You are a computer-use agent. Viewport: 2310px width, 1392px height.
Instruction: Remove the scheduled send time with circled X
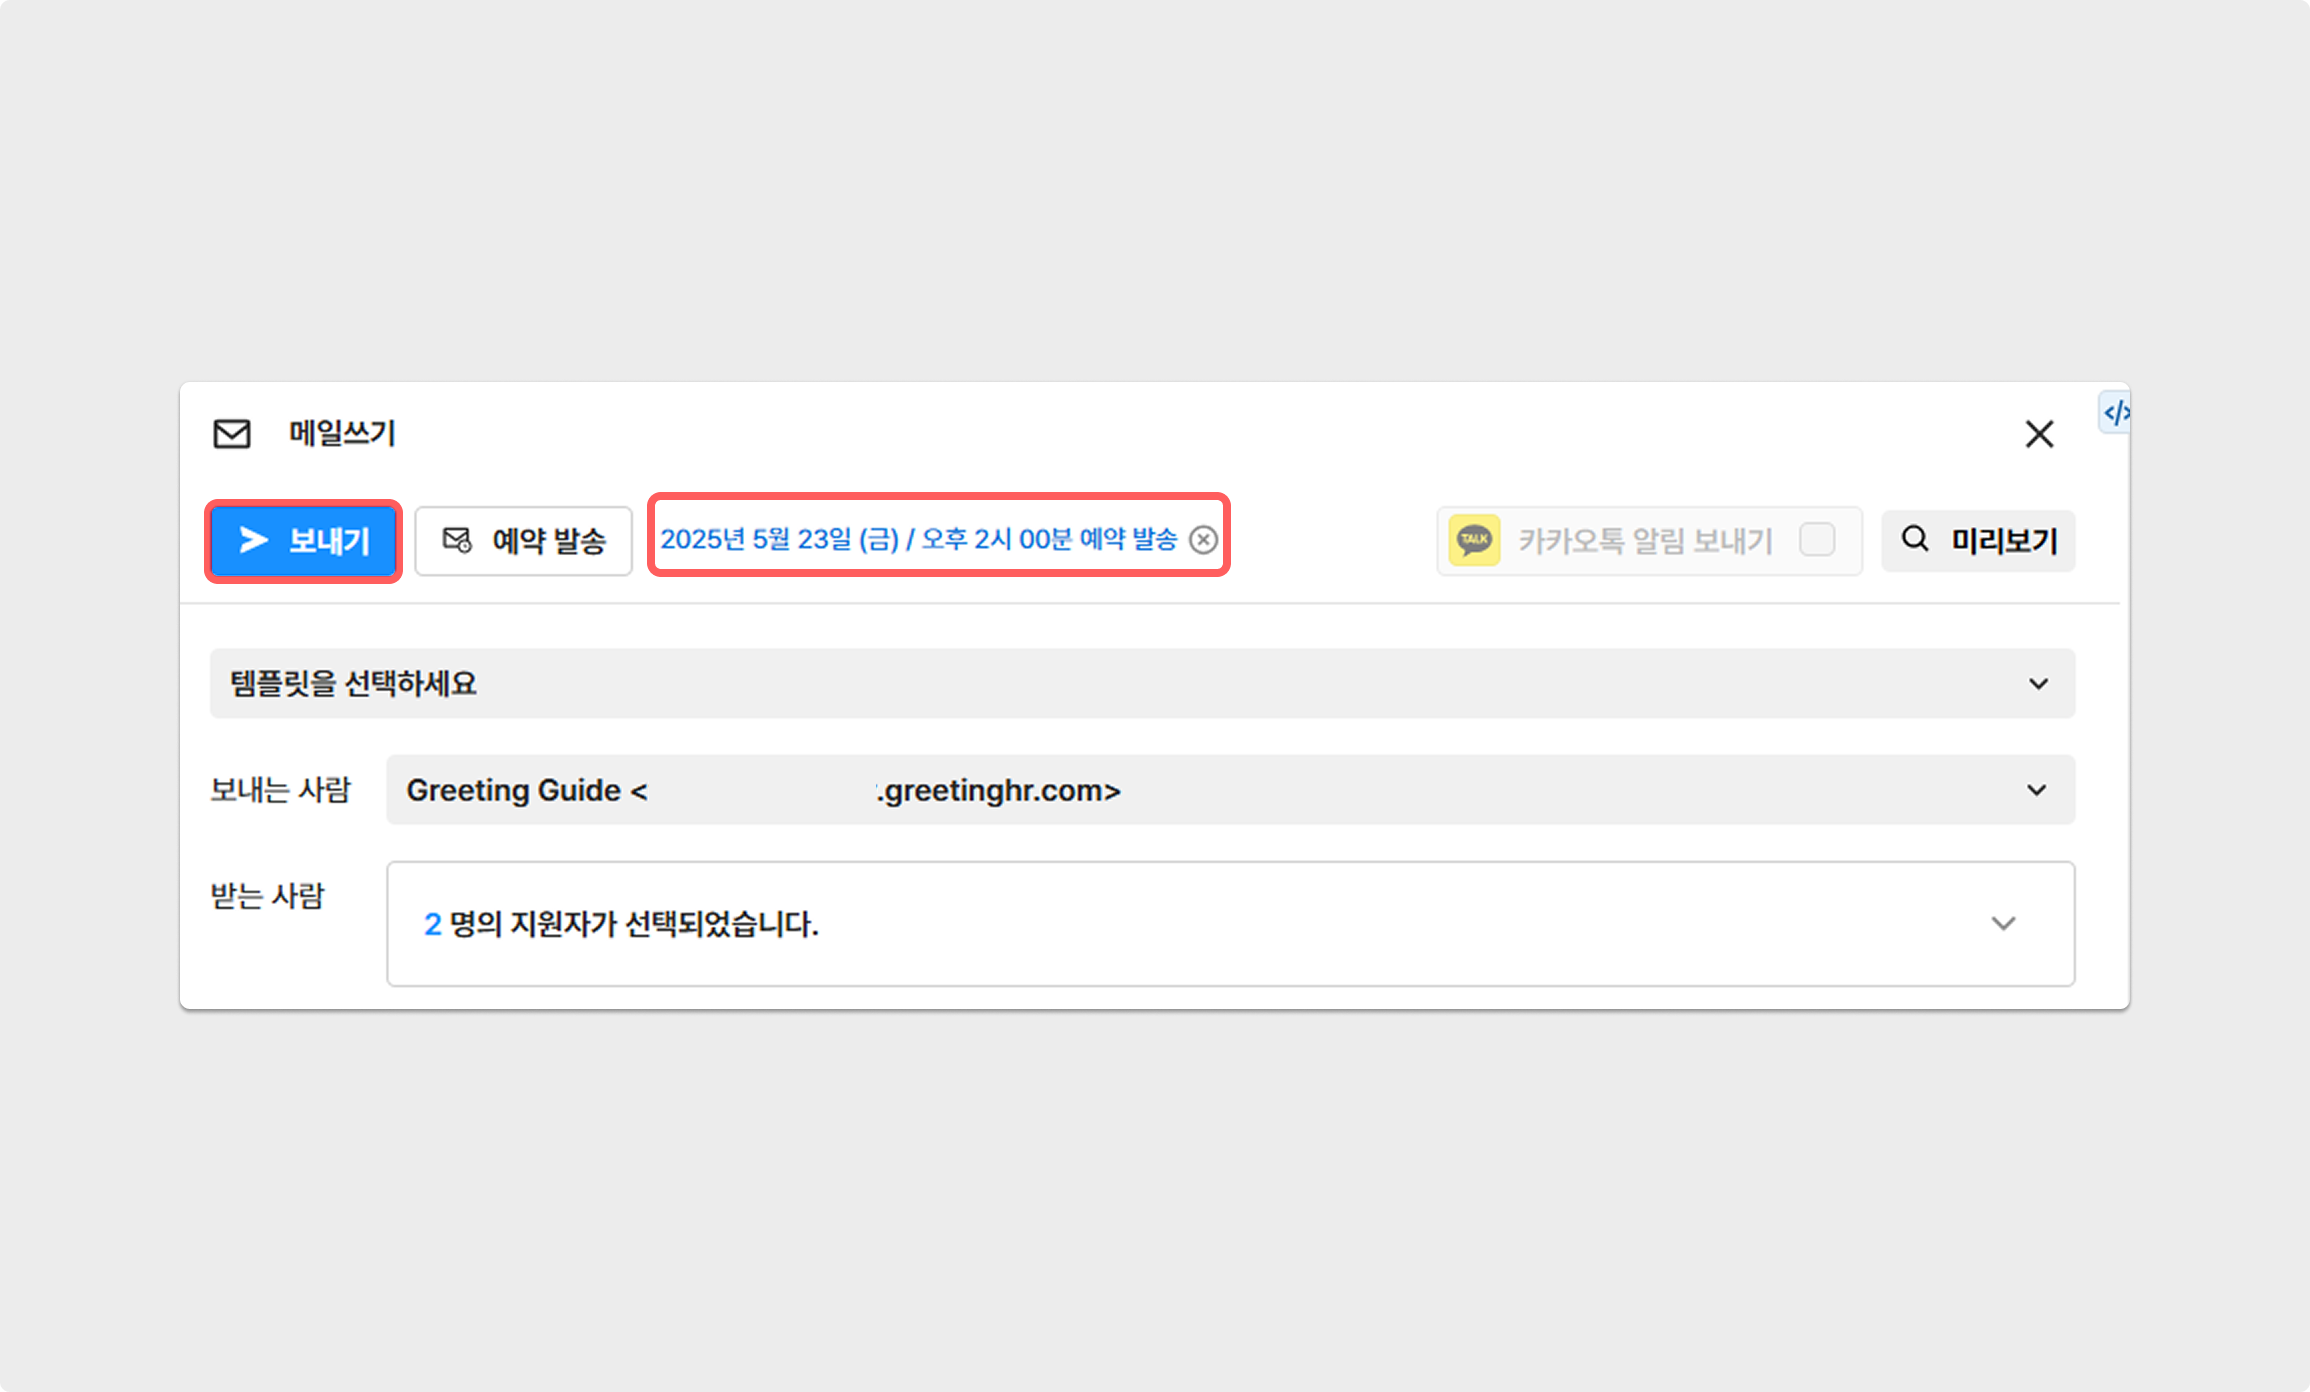click(1203, 540)
